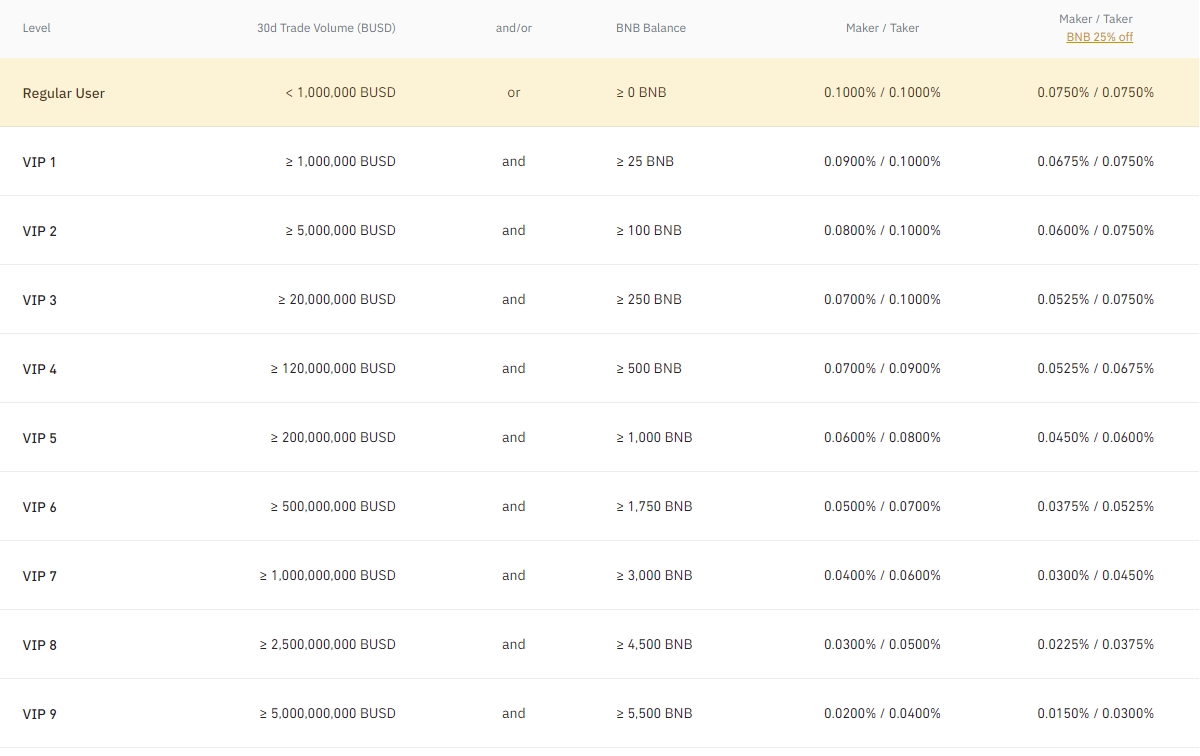Select the VIP 8 level label

40,645
